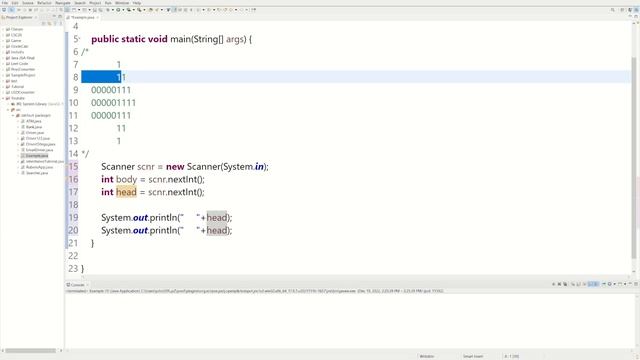Viewport: 640px width, 360px height.
Task: Open the Edit menu
Action: point(15,3)
